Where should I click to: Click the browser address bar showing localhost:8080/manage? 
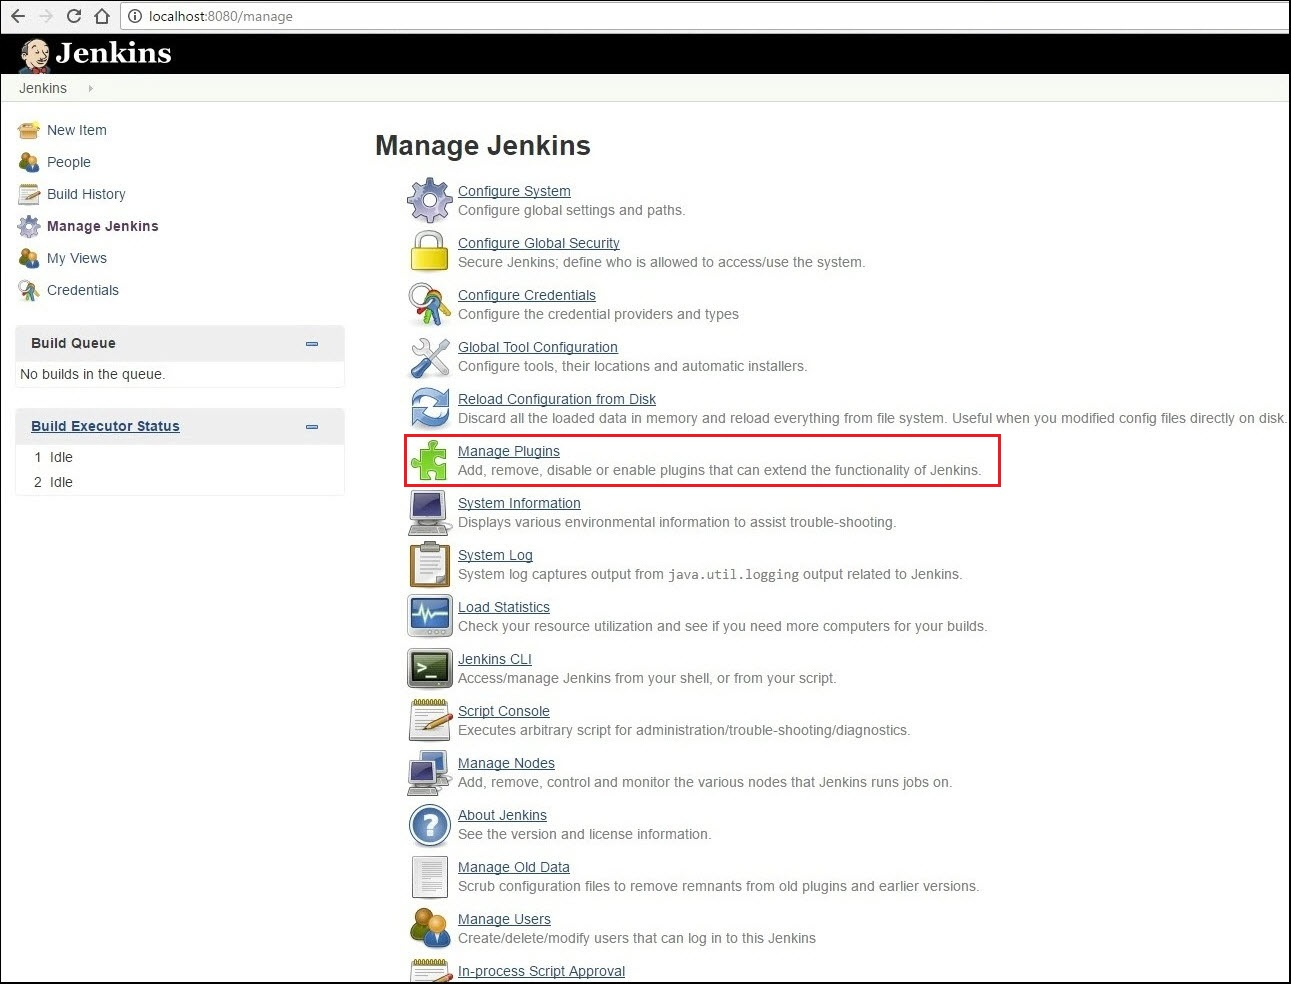click(704, 16)
